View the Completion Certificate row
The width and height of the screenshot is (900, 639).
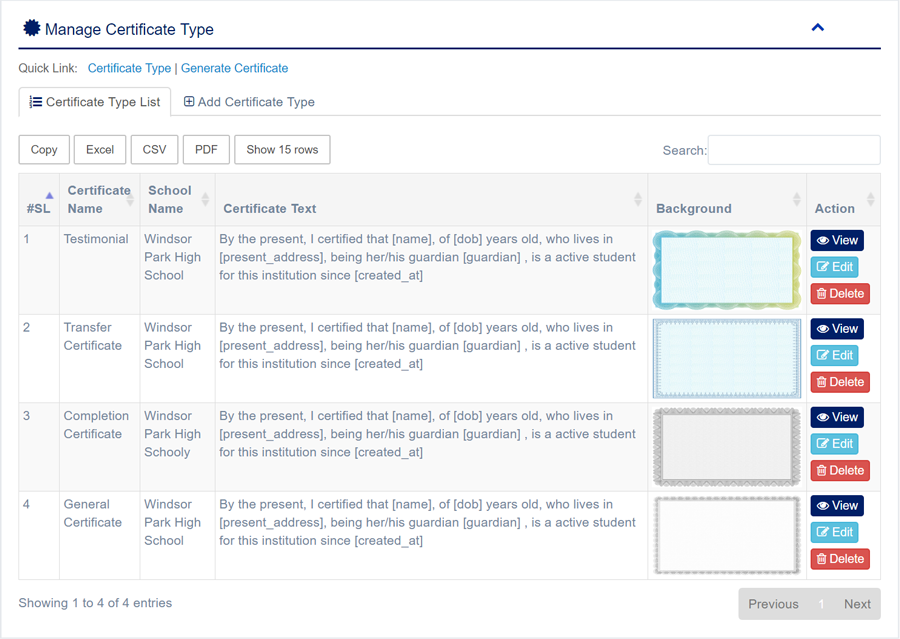tap(837, 417)
